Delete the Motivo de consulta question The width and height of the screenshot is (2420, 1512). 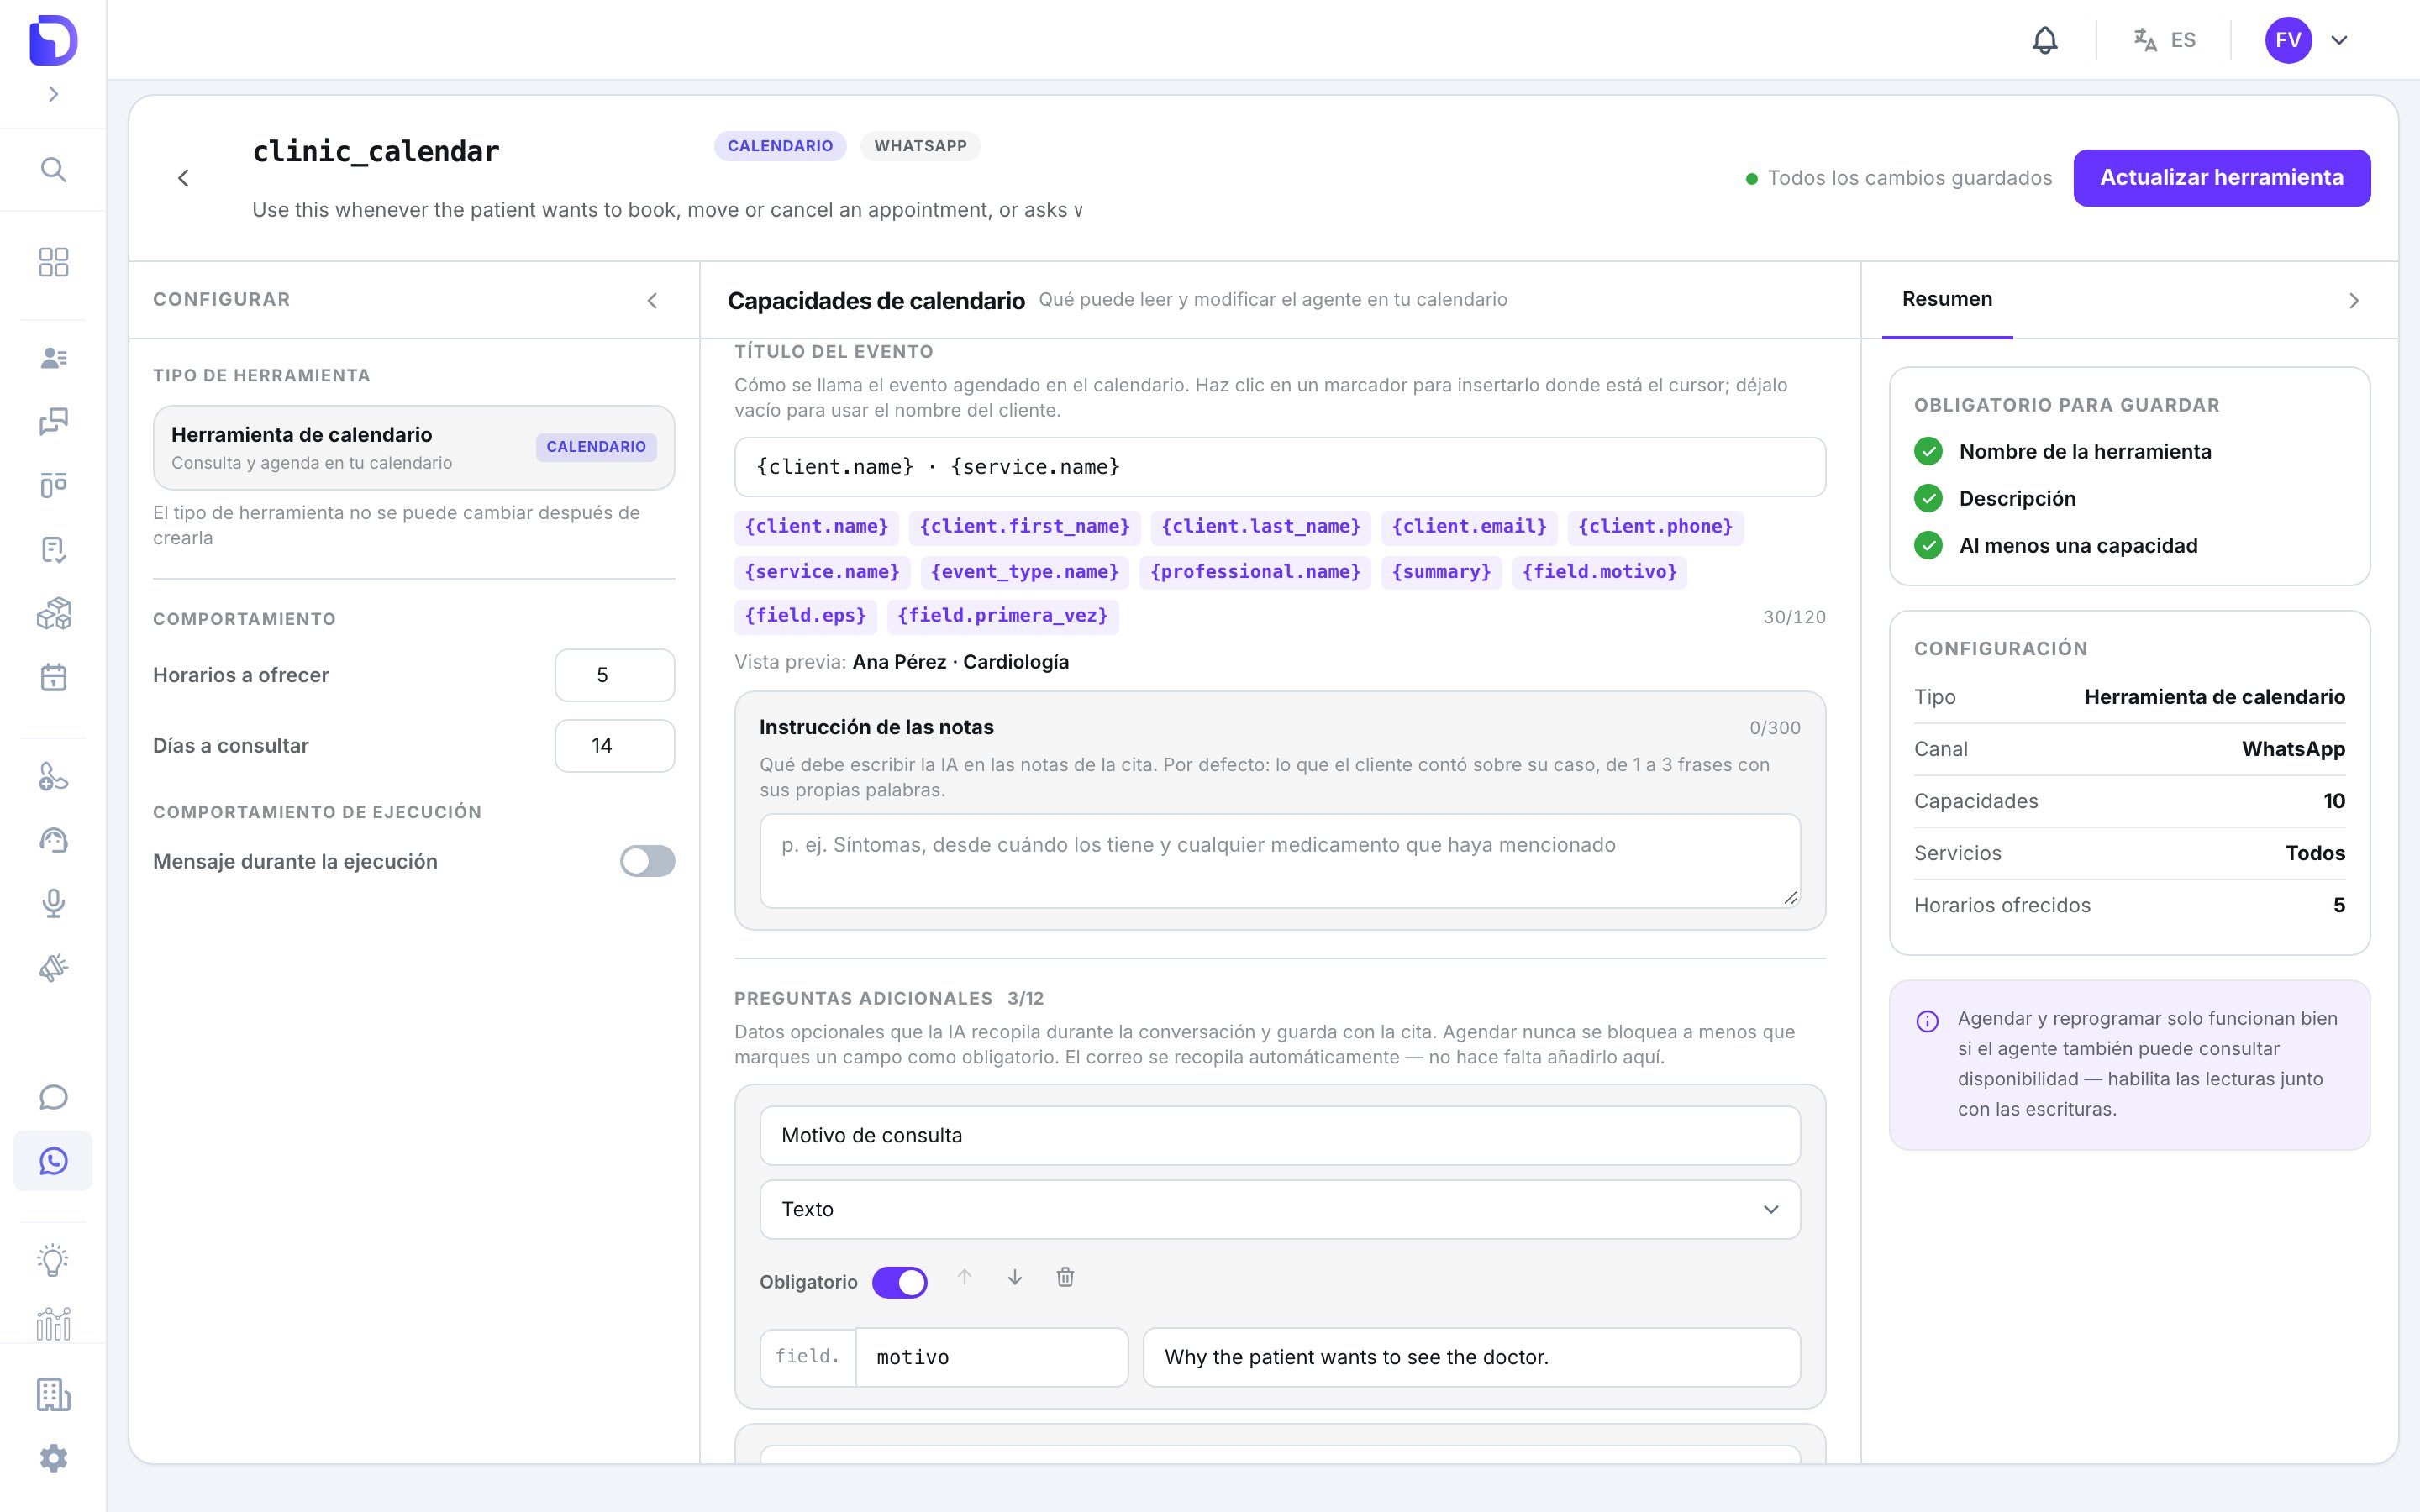[1065, 1278]
